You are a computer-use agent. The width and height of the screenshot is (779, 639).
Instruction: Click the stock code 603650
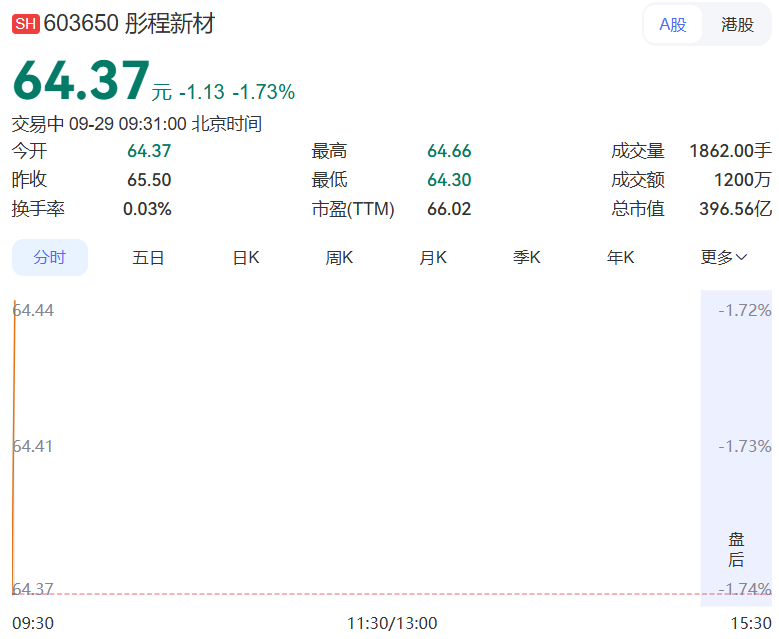[x=81, y=23]
